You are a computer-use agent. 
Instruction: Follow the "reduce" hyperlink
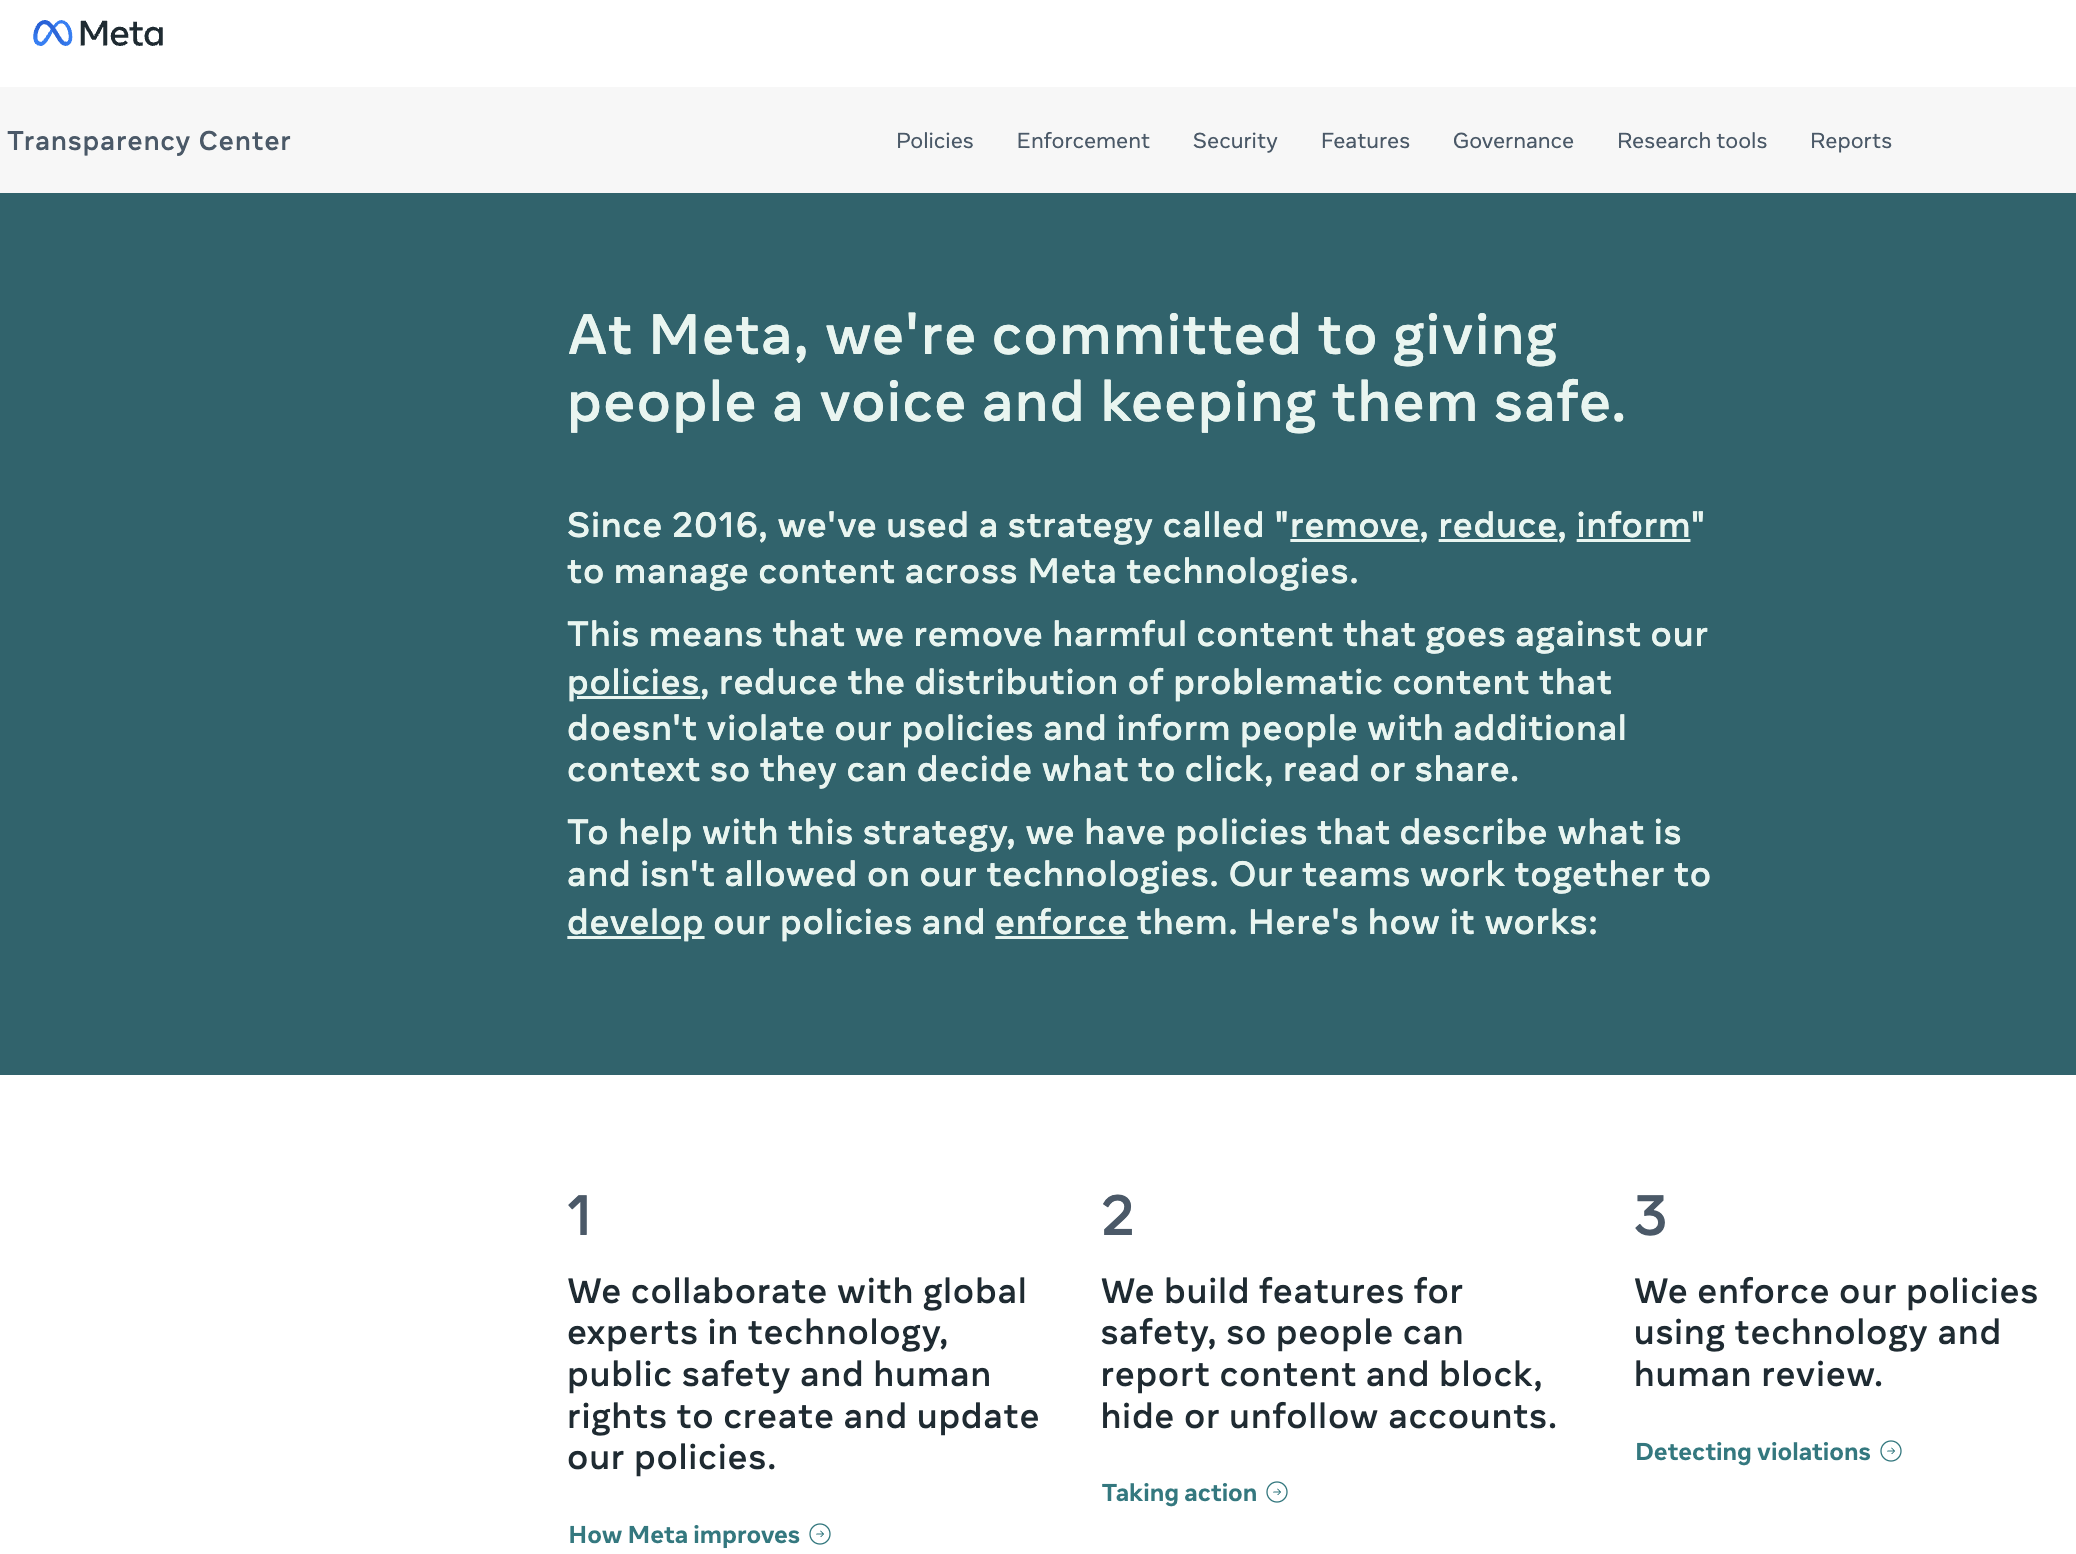pos(1497,525)
